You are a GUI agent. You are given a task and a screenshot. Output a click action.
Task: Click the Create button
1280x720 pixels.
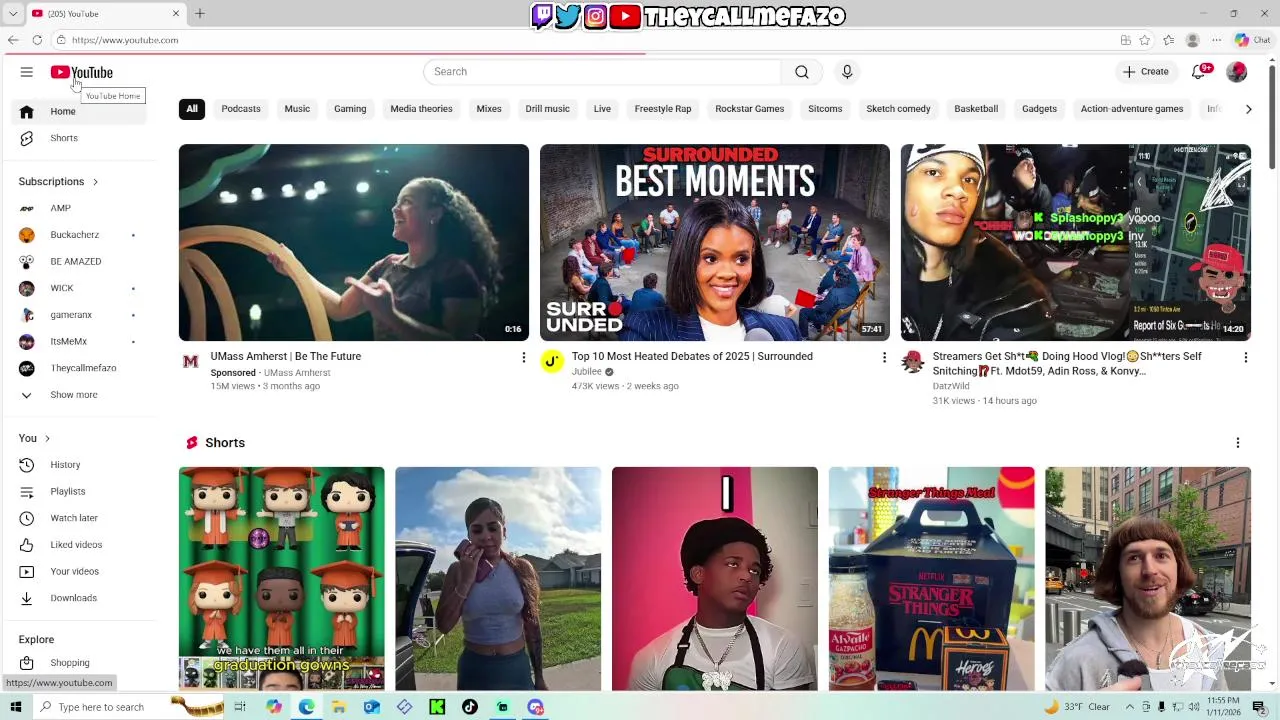click(x=1146, y=72)
